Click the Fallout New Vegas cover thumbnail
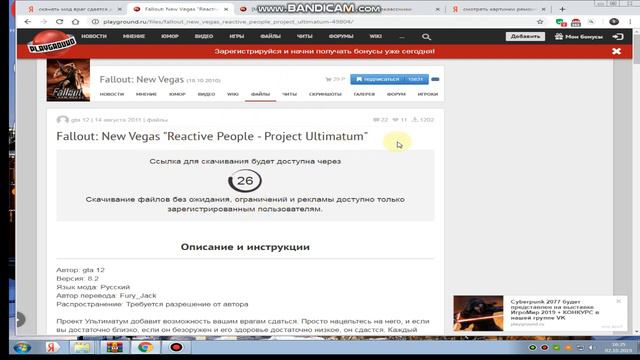This screenshot has width=640, height=360. pos(68,80)
